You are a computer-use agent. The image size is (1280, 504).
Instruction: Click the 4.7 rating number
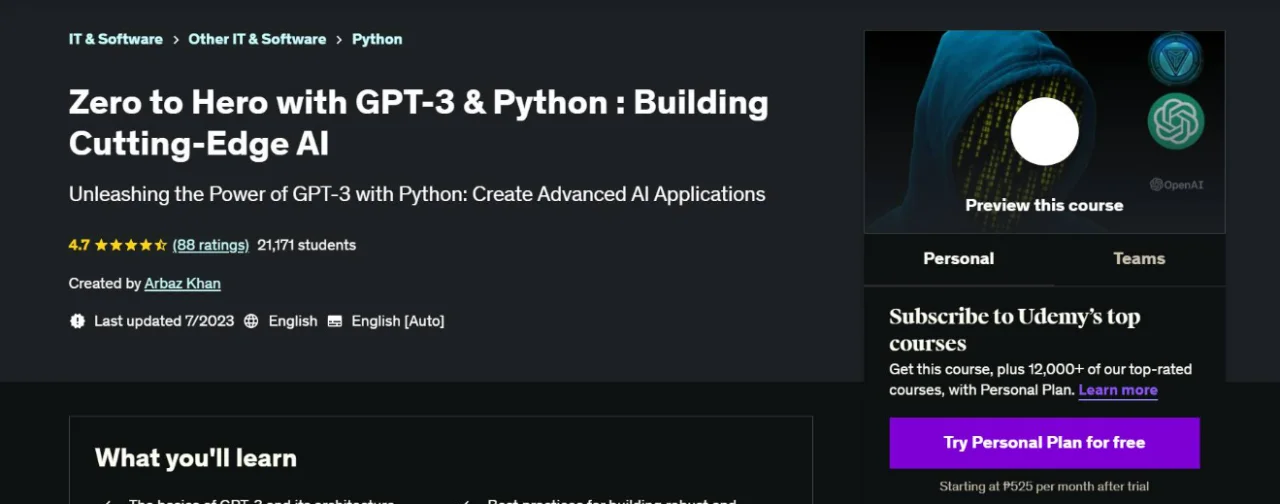tap(79, 245)
